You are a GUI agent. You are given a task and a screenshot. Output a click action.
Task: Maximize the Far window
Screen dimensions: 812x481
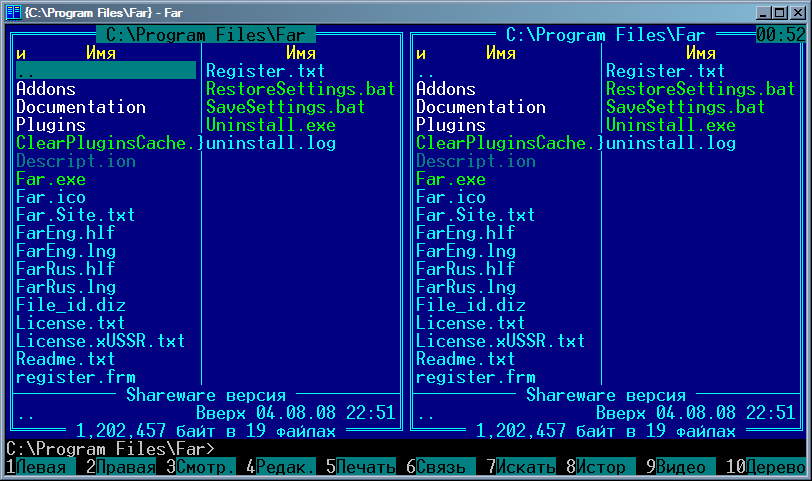tap(780, 12)
